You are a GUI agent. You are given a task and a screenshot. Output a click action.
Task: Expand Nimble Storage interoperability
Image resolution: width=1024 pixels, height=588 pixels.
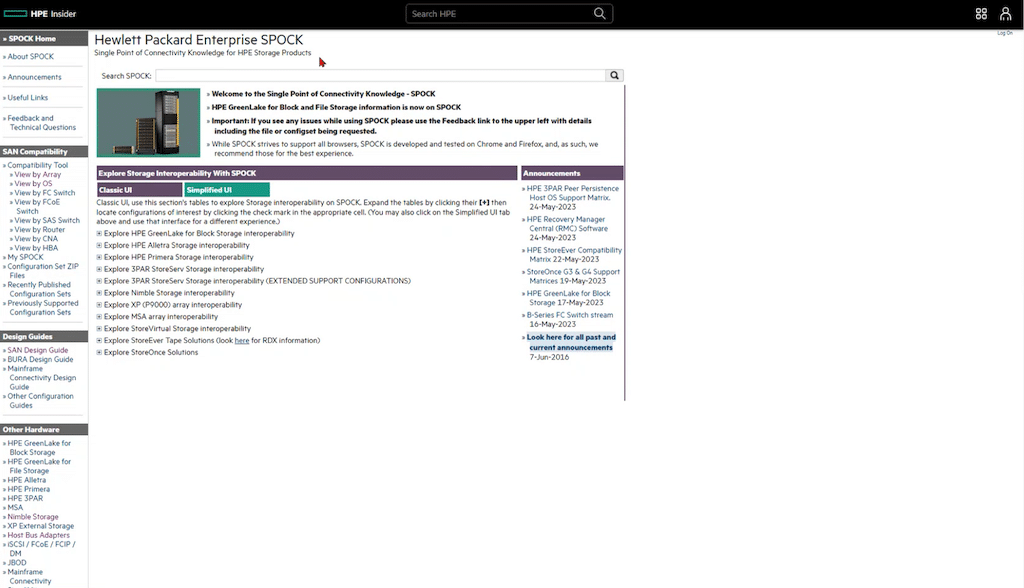99,293
